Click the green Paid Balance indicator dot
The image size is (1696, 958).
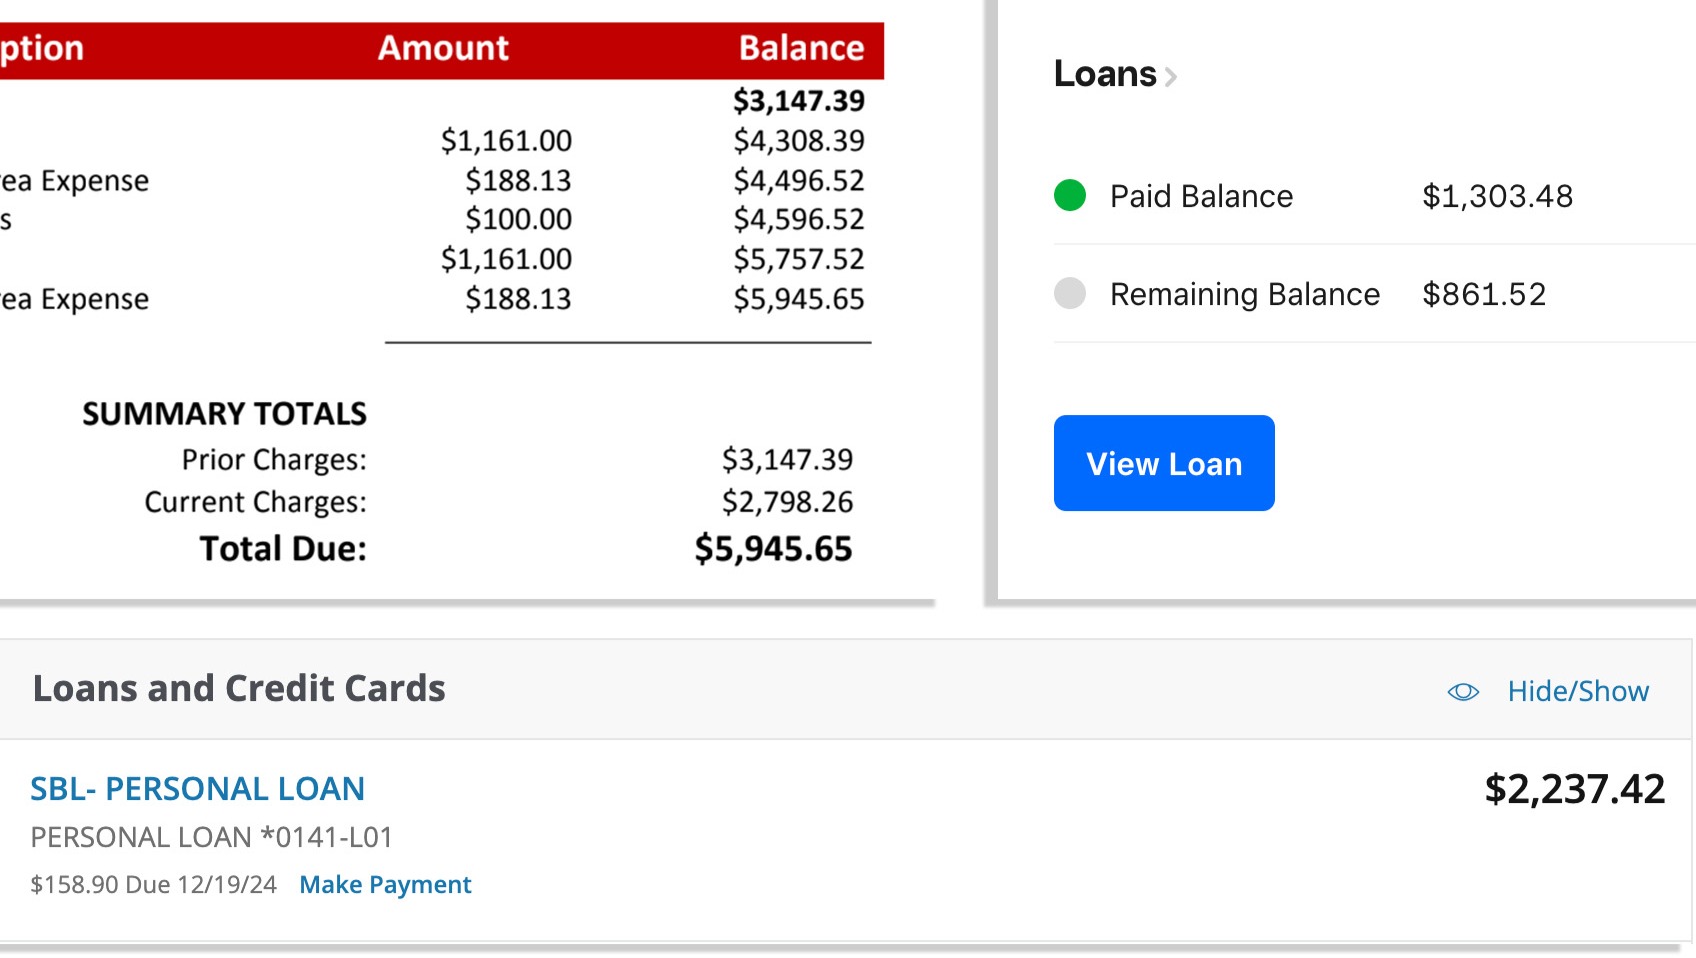click(1070, 195)
